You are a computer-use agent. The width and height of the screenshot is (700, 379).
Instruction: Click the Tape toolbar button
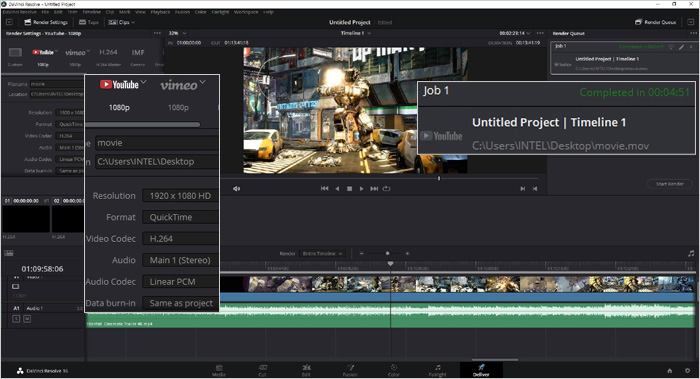point(89,22)
